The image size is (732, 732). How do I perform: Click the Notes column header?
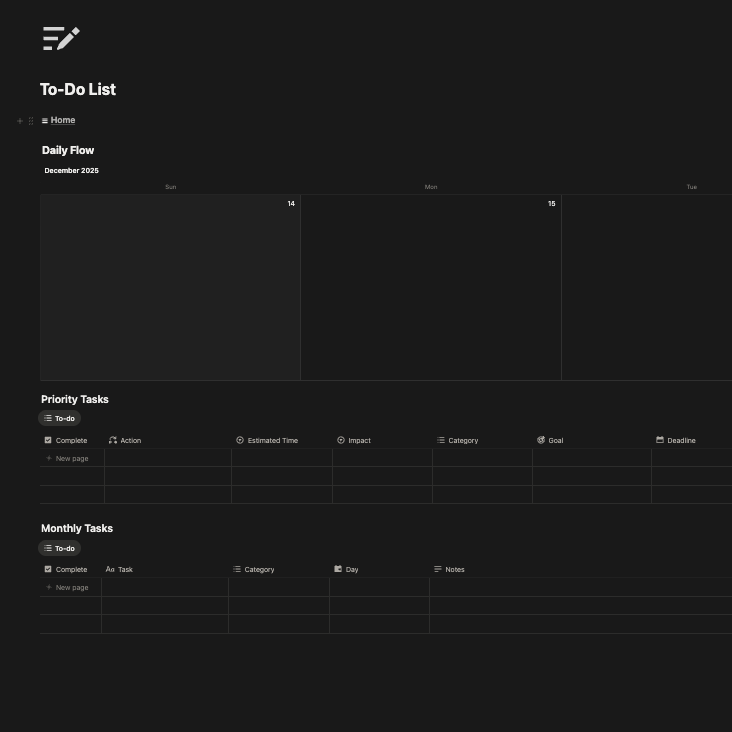454,570
